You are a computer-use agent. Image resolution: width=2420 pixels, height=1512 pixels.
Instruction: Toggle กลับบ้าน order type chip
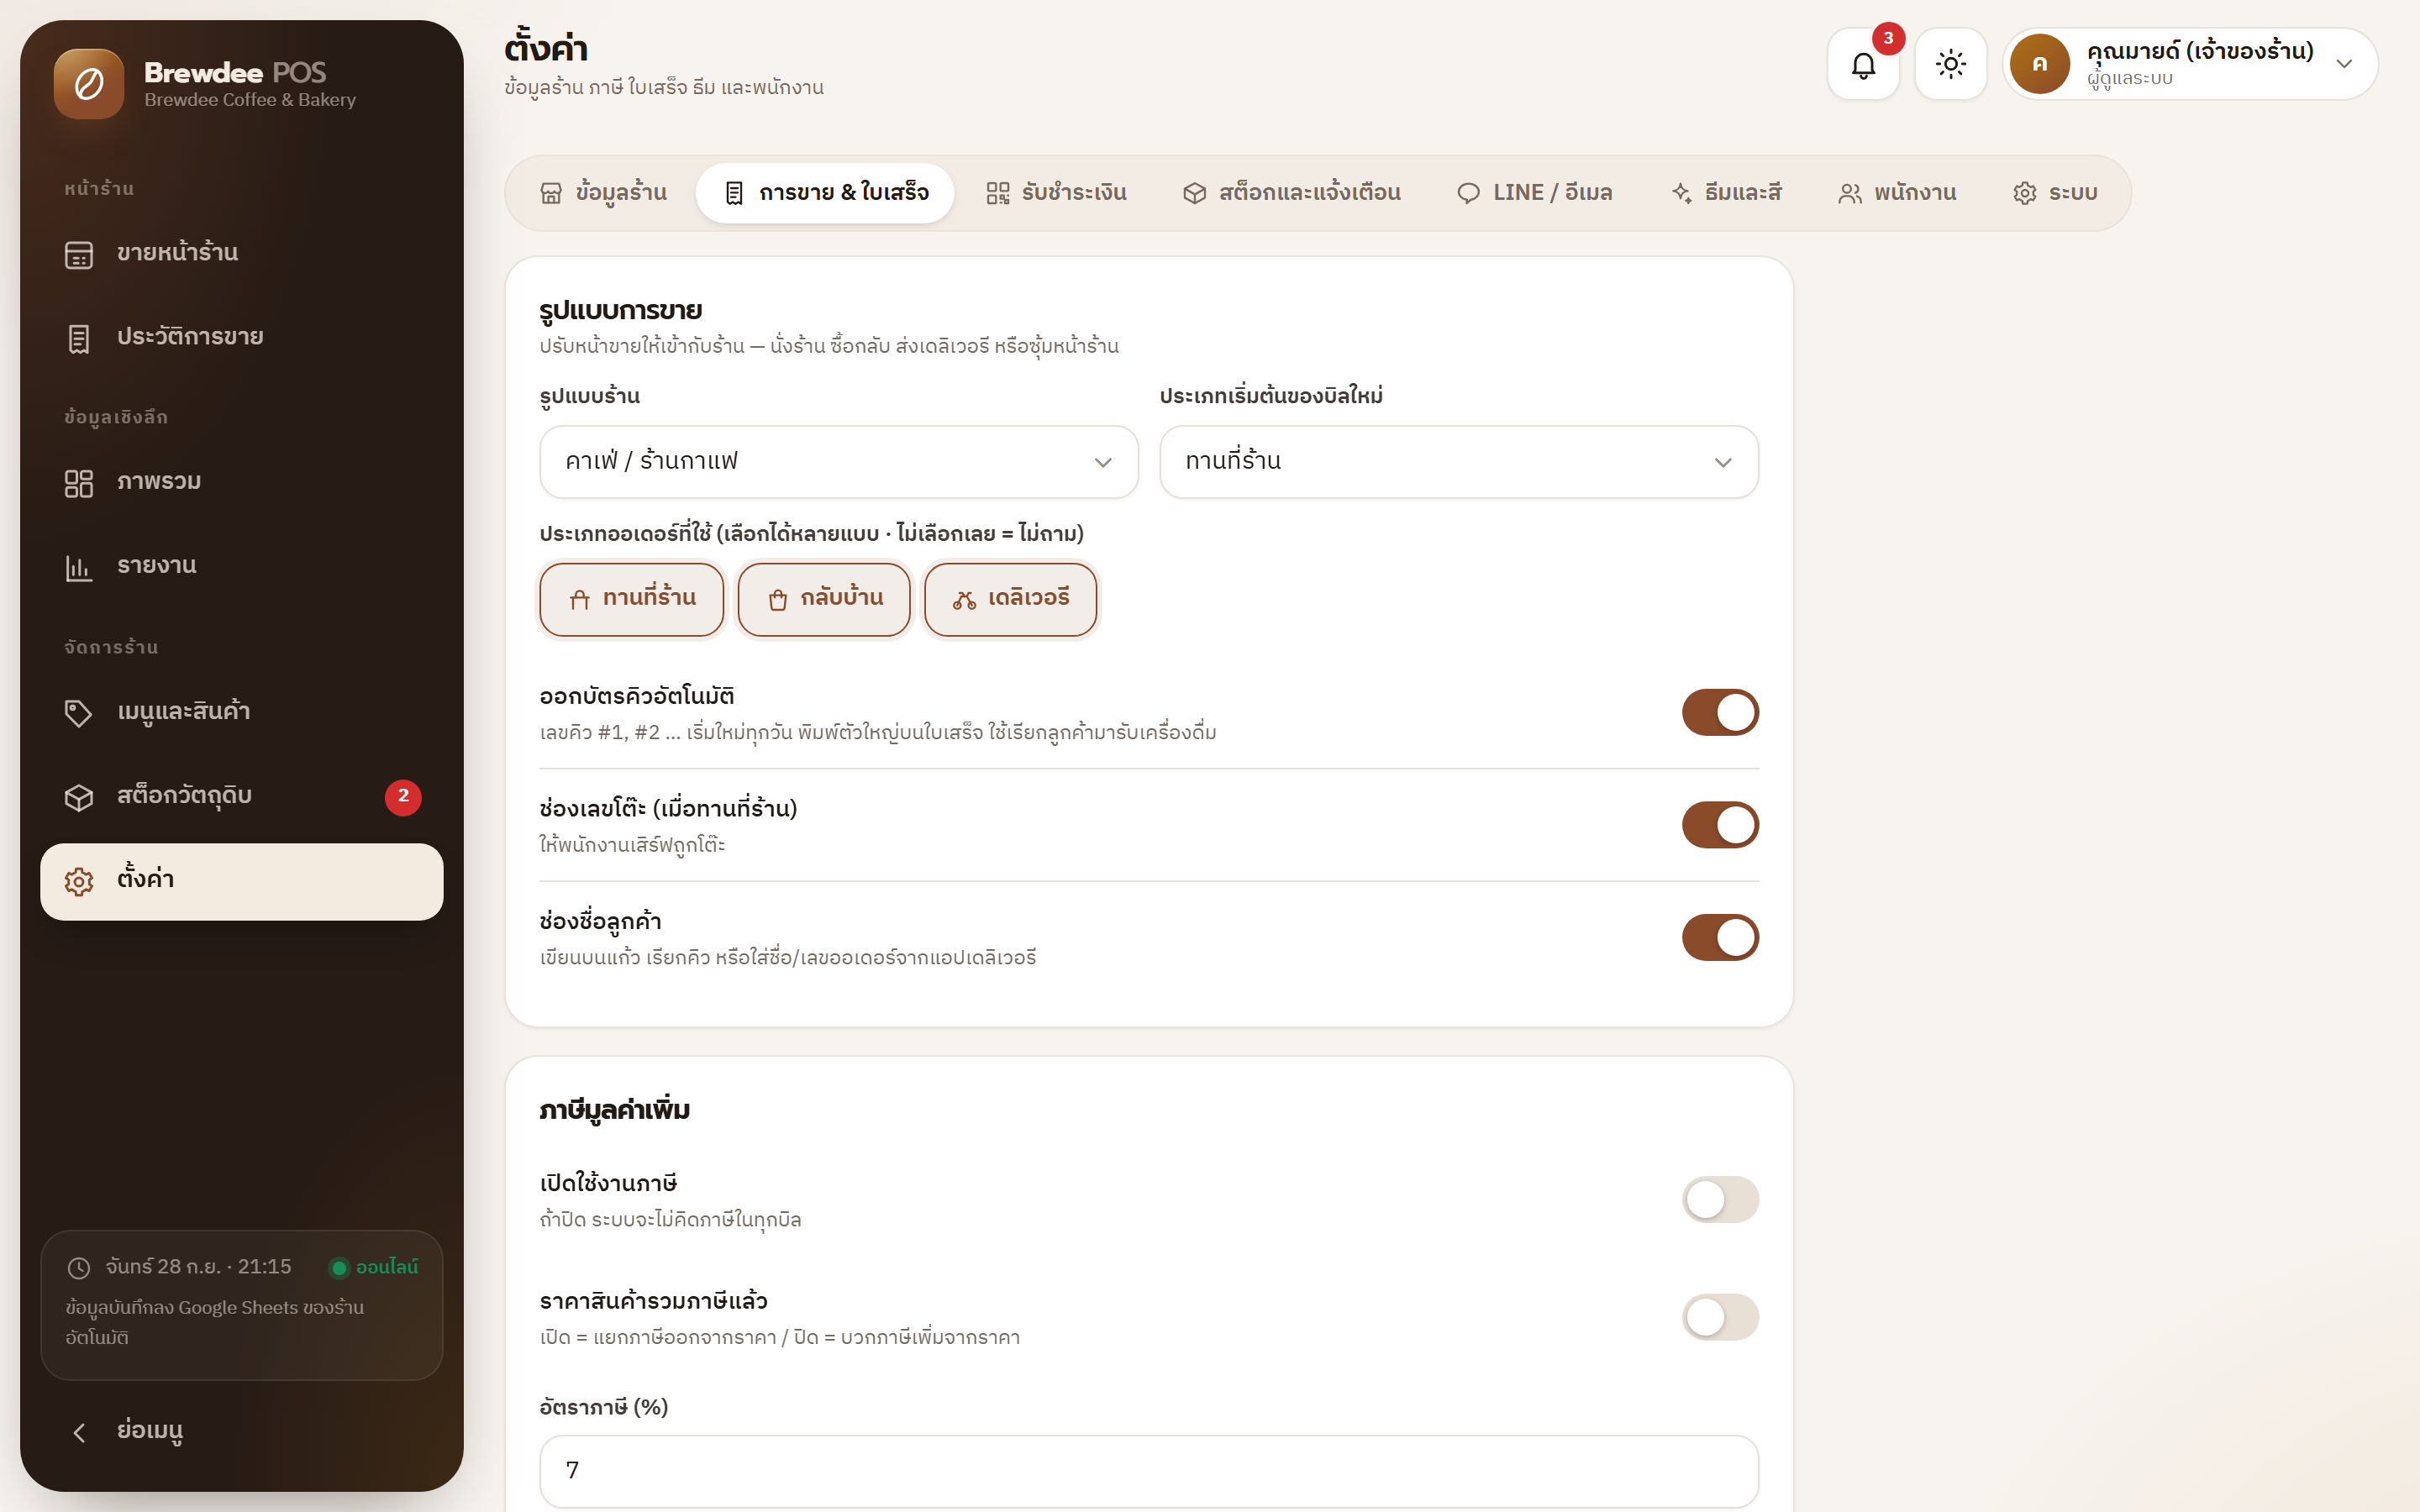[824, 599]
